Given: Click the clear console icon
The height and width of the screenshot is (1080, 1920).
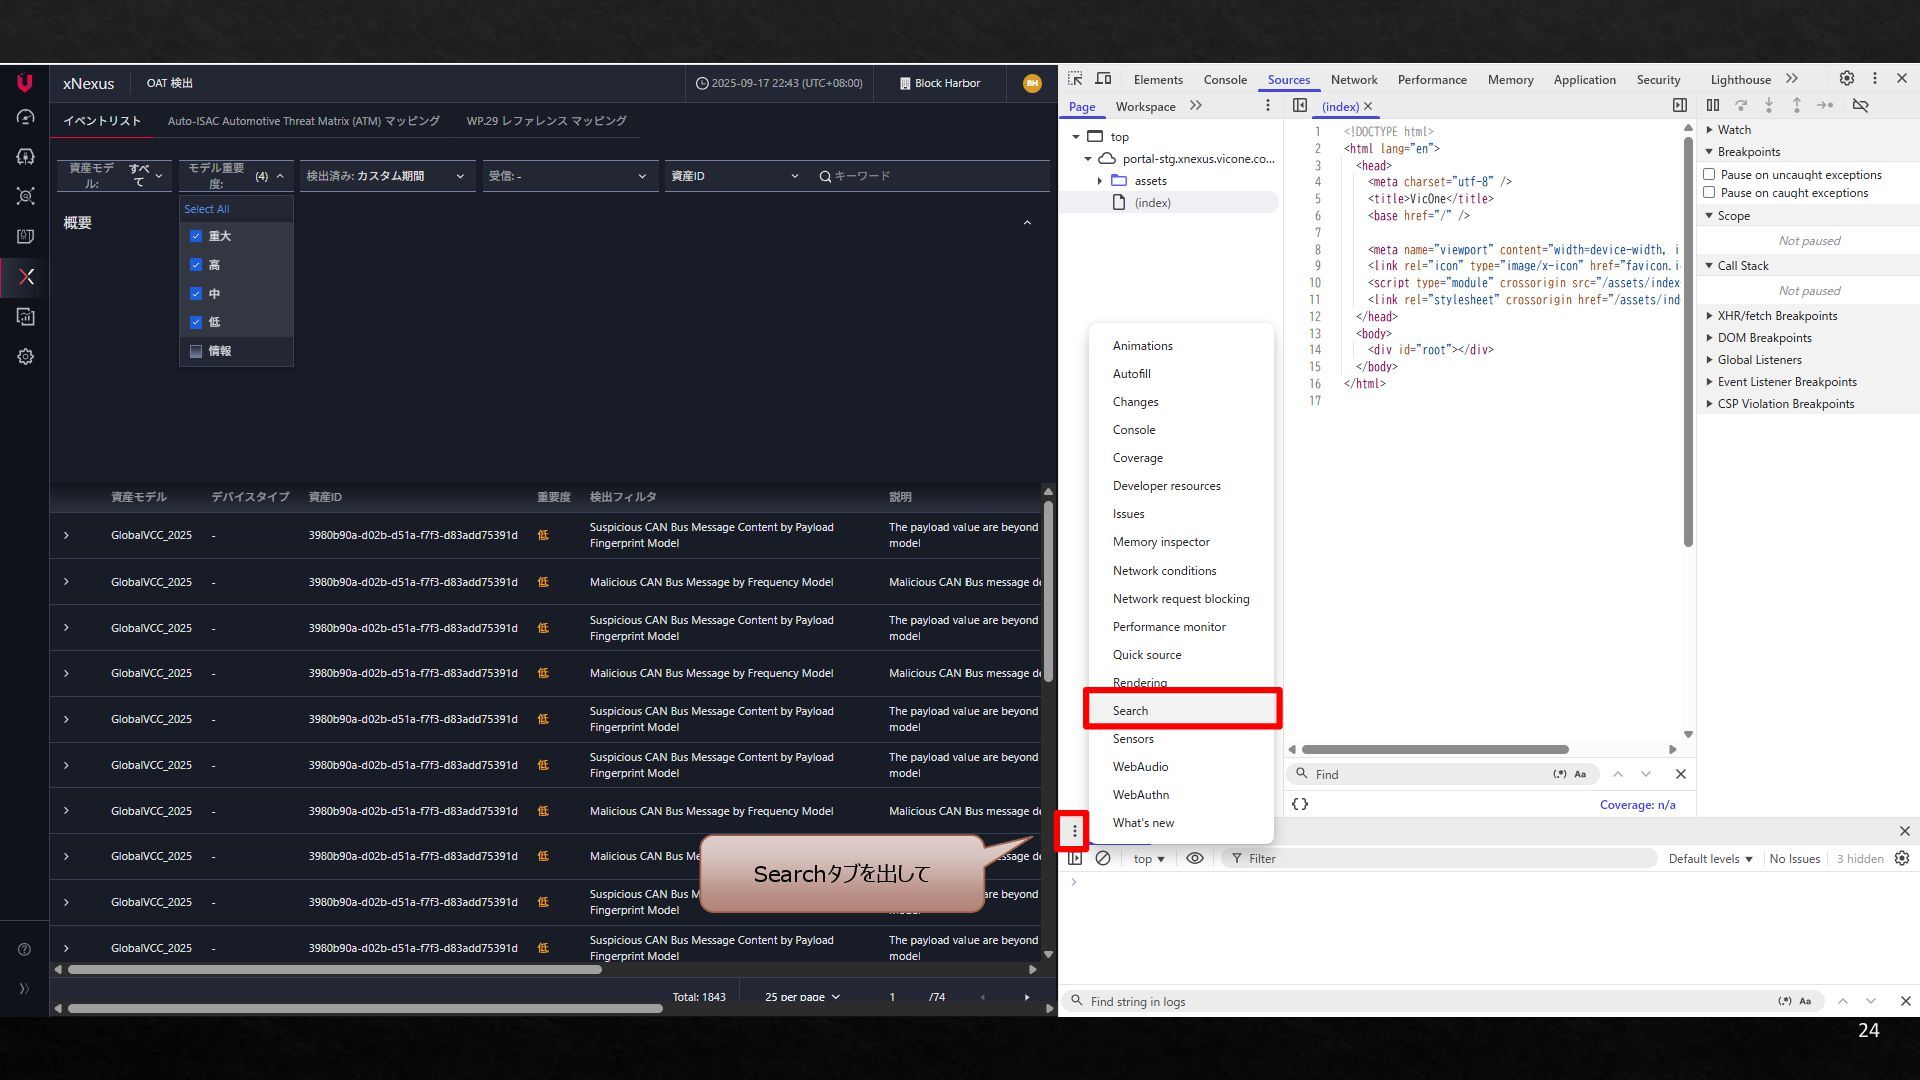Looking at the screenshot, I should pyautogui.click(x=1103, y=858).
